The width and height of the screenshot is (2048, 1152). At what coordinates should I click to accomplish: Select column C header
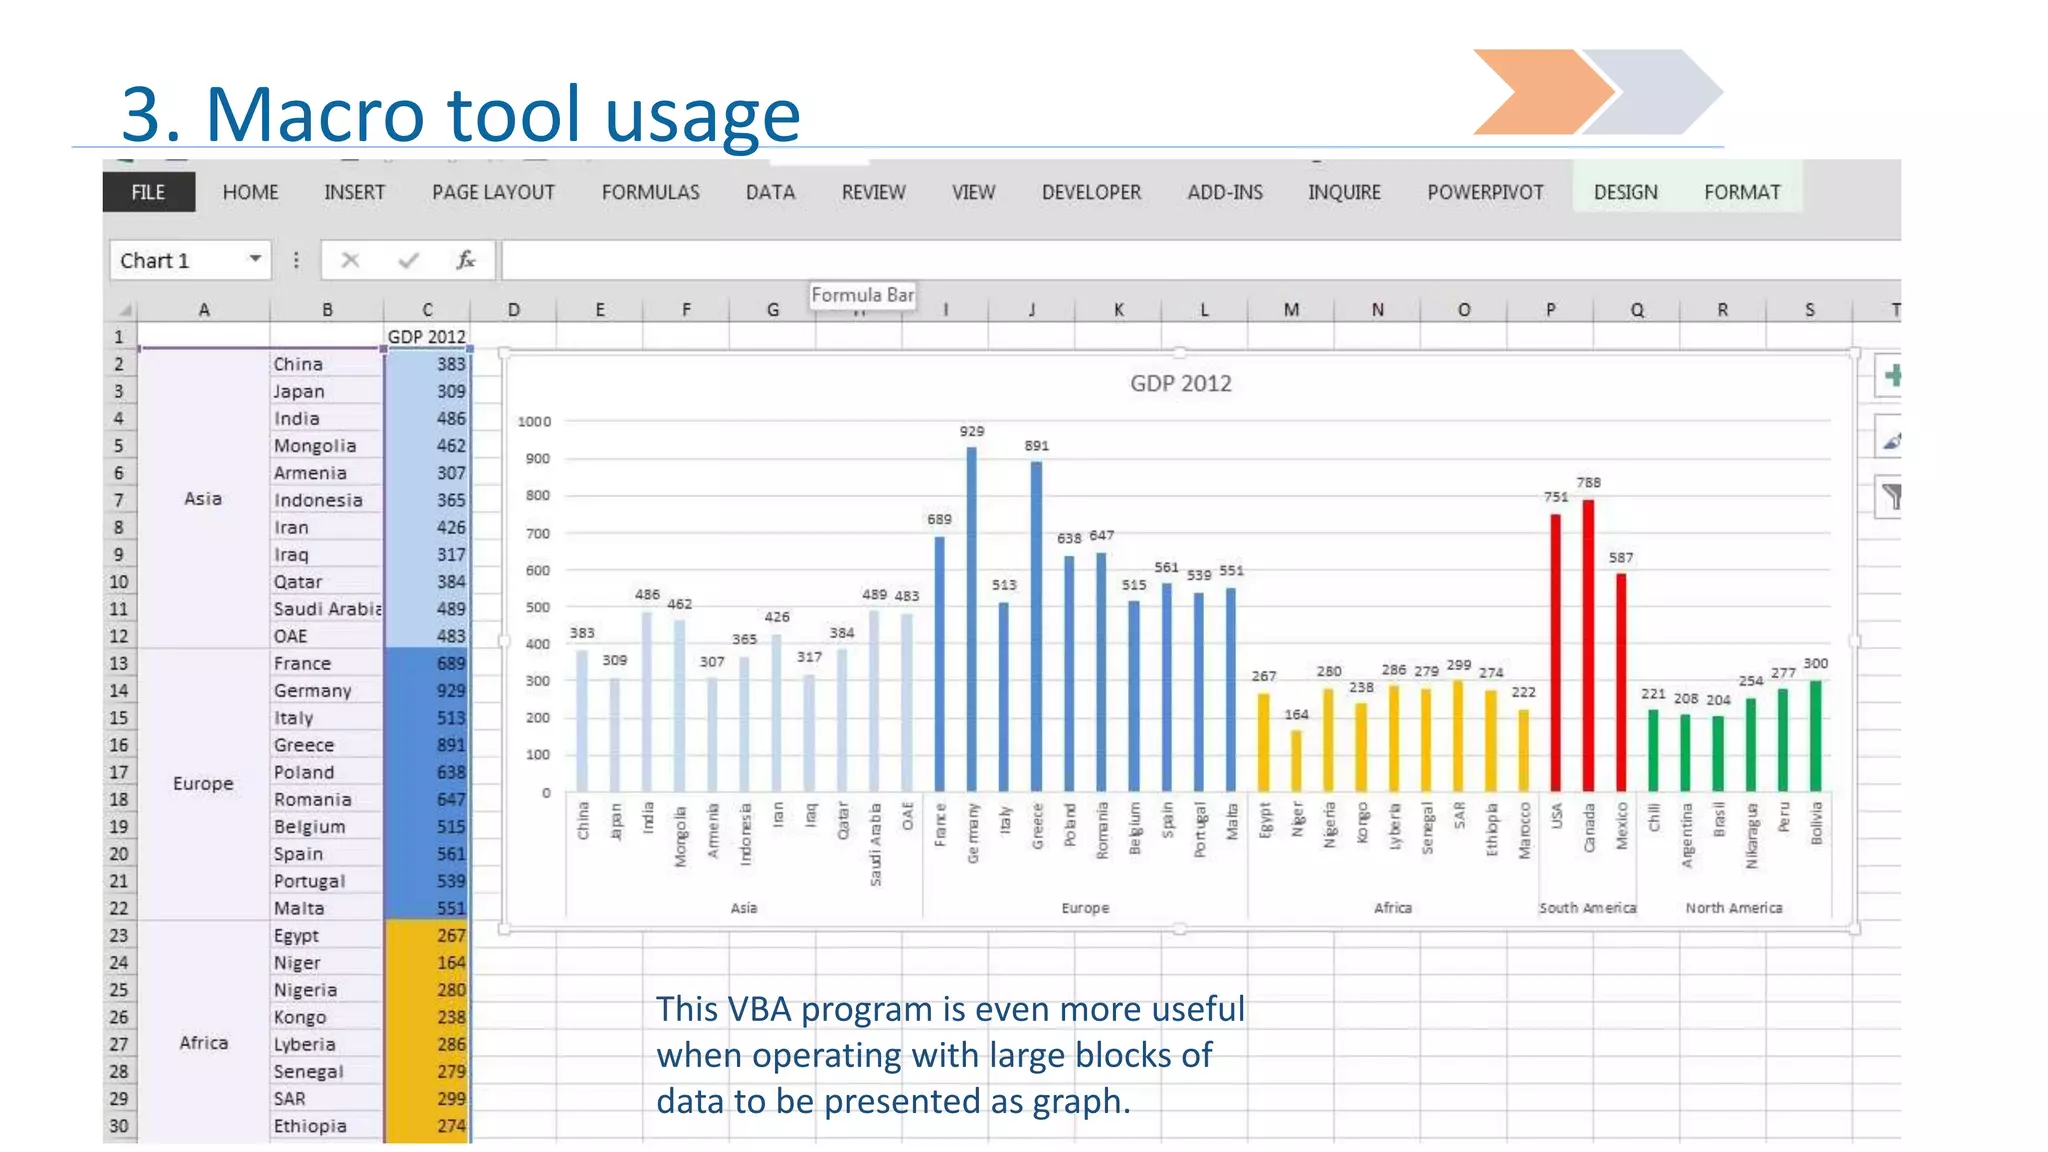click(x=427, y=310)
